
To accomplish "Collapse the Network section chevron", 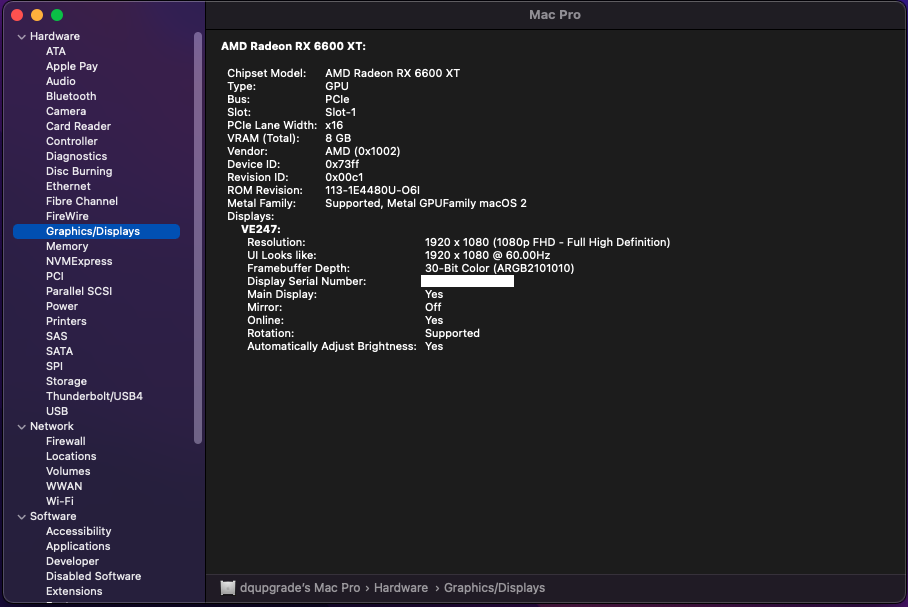I will [x=21, y=427].
